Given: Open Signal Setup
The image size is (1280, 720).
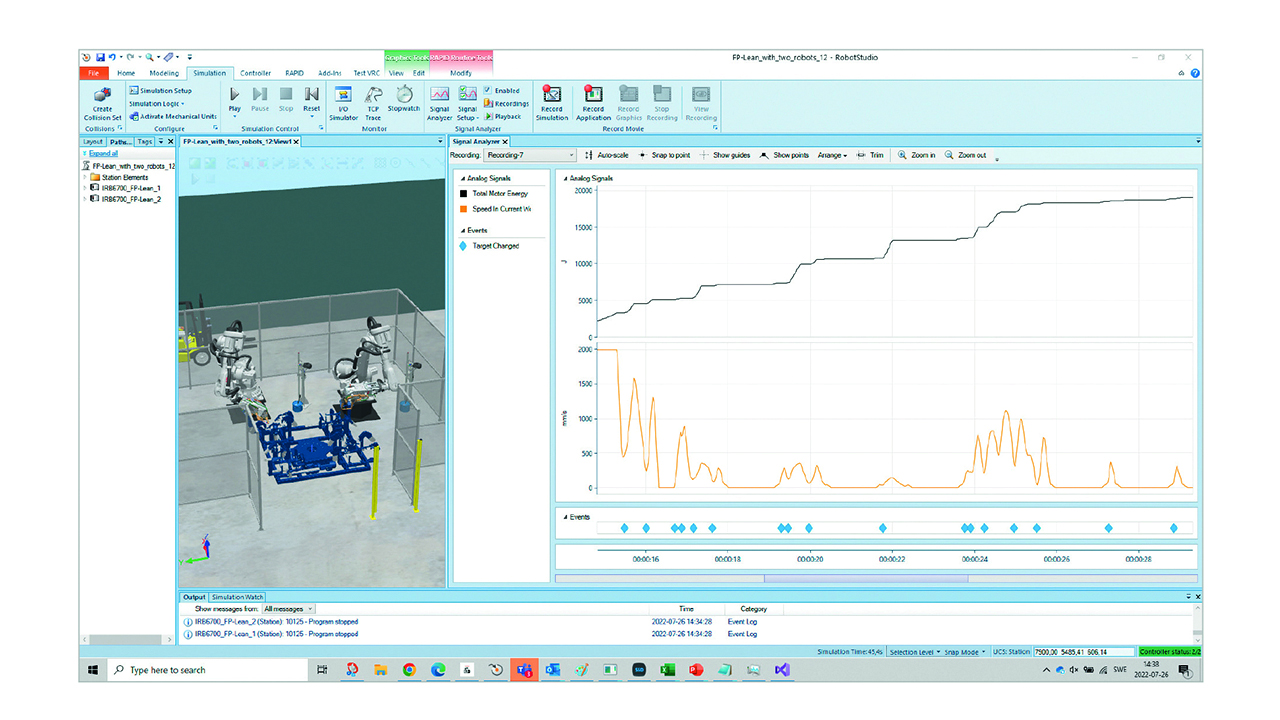Looking at the screenshot, I should coord(467,103).
